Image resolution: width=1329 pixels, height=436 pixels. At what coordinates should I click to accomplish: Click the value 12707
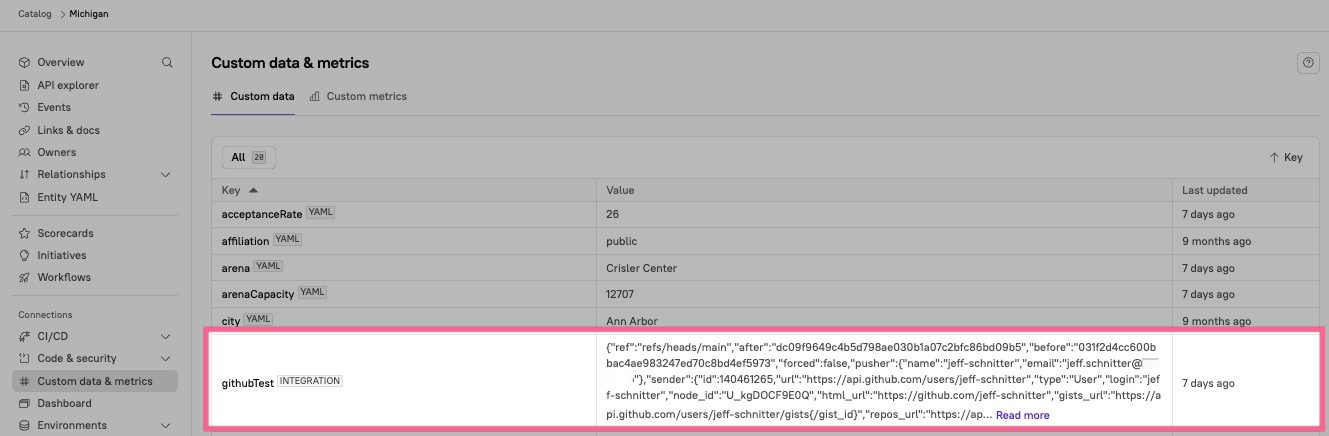620,294
